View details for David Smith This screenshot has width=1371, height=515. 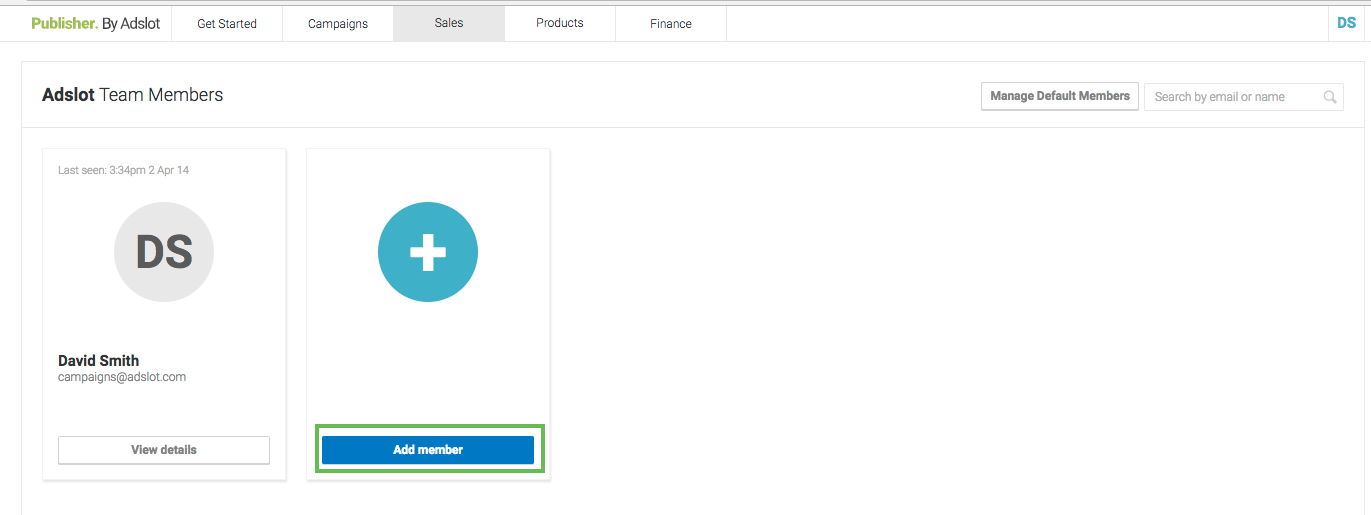click(x=164, y=450)
